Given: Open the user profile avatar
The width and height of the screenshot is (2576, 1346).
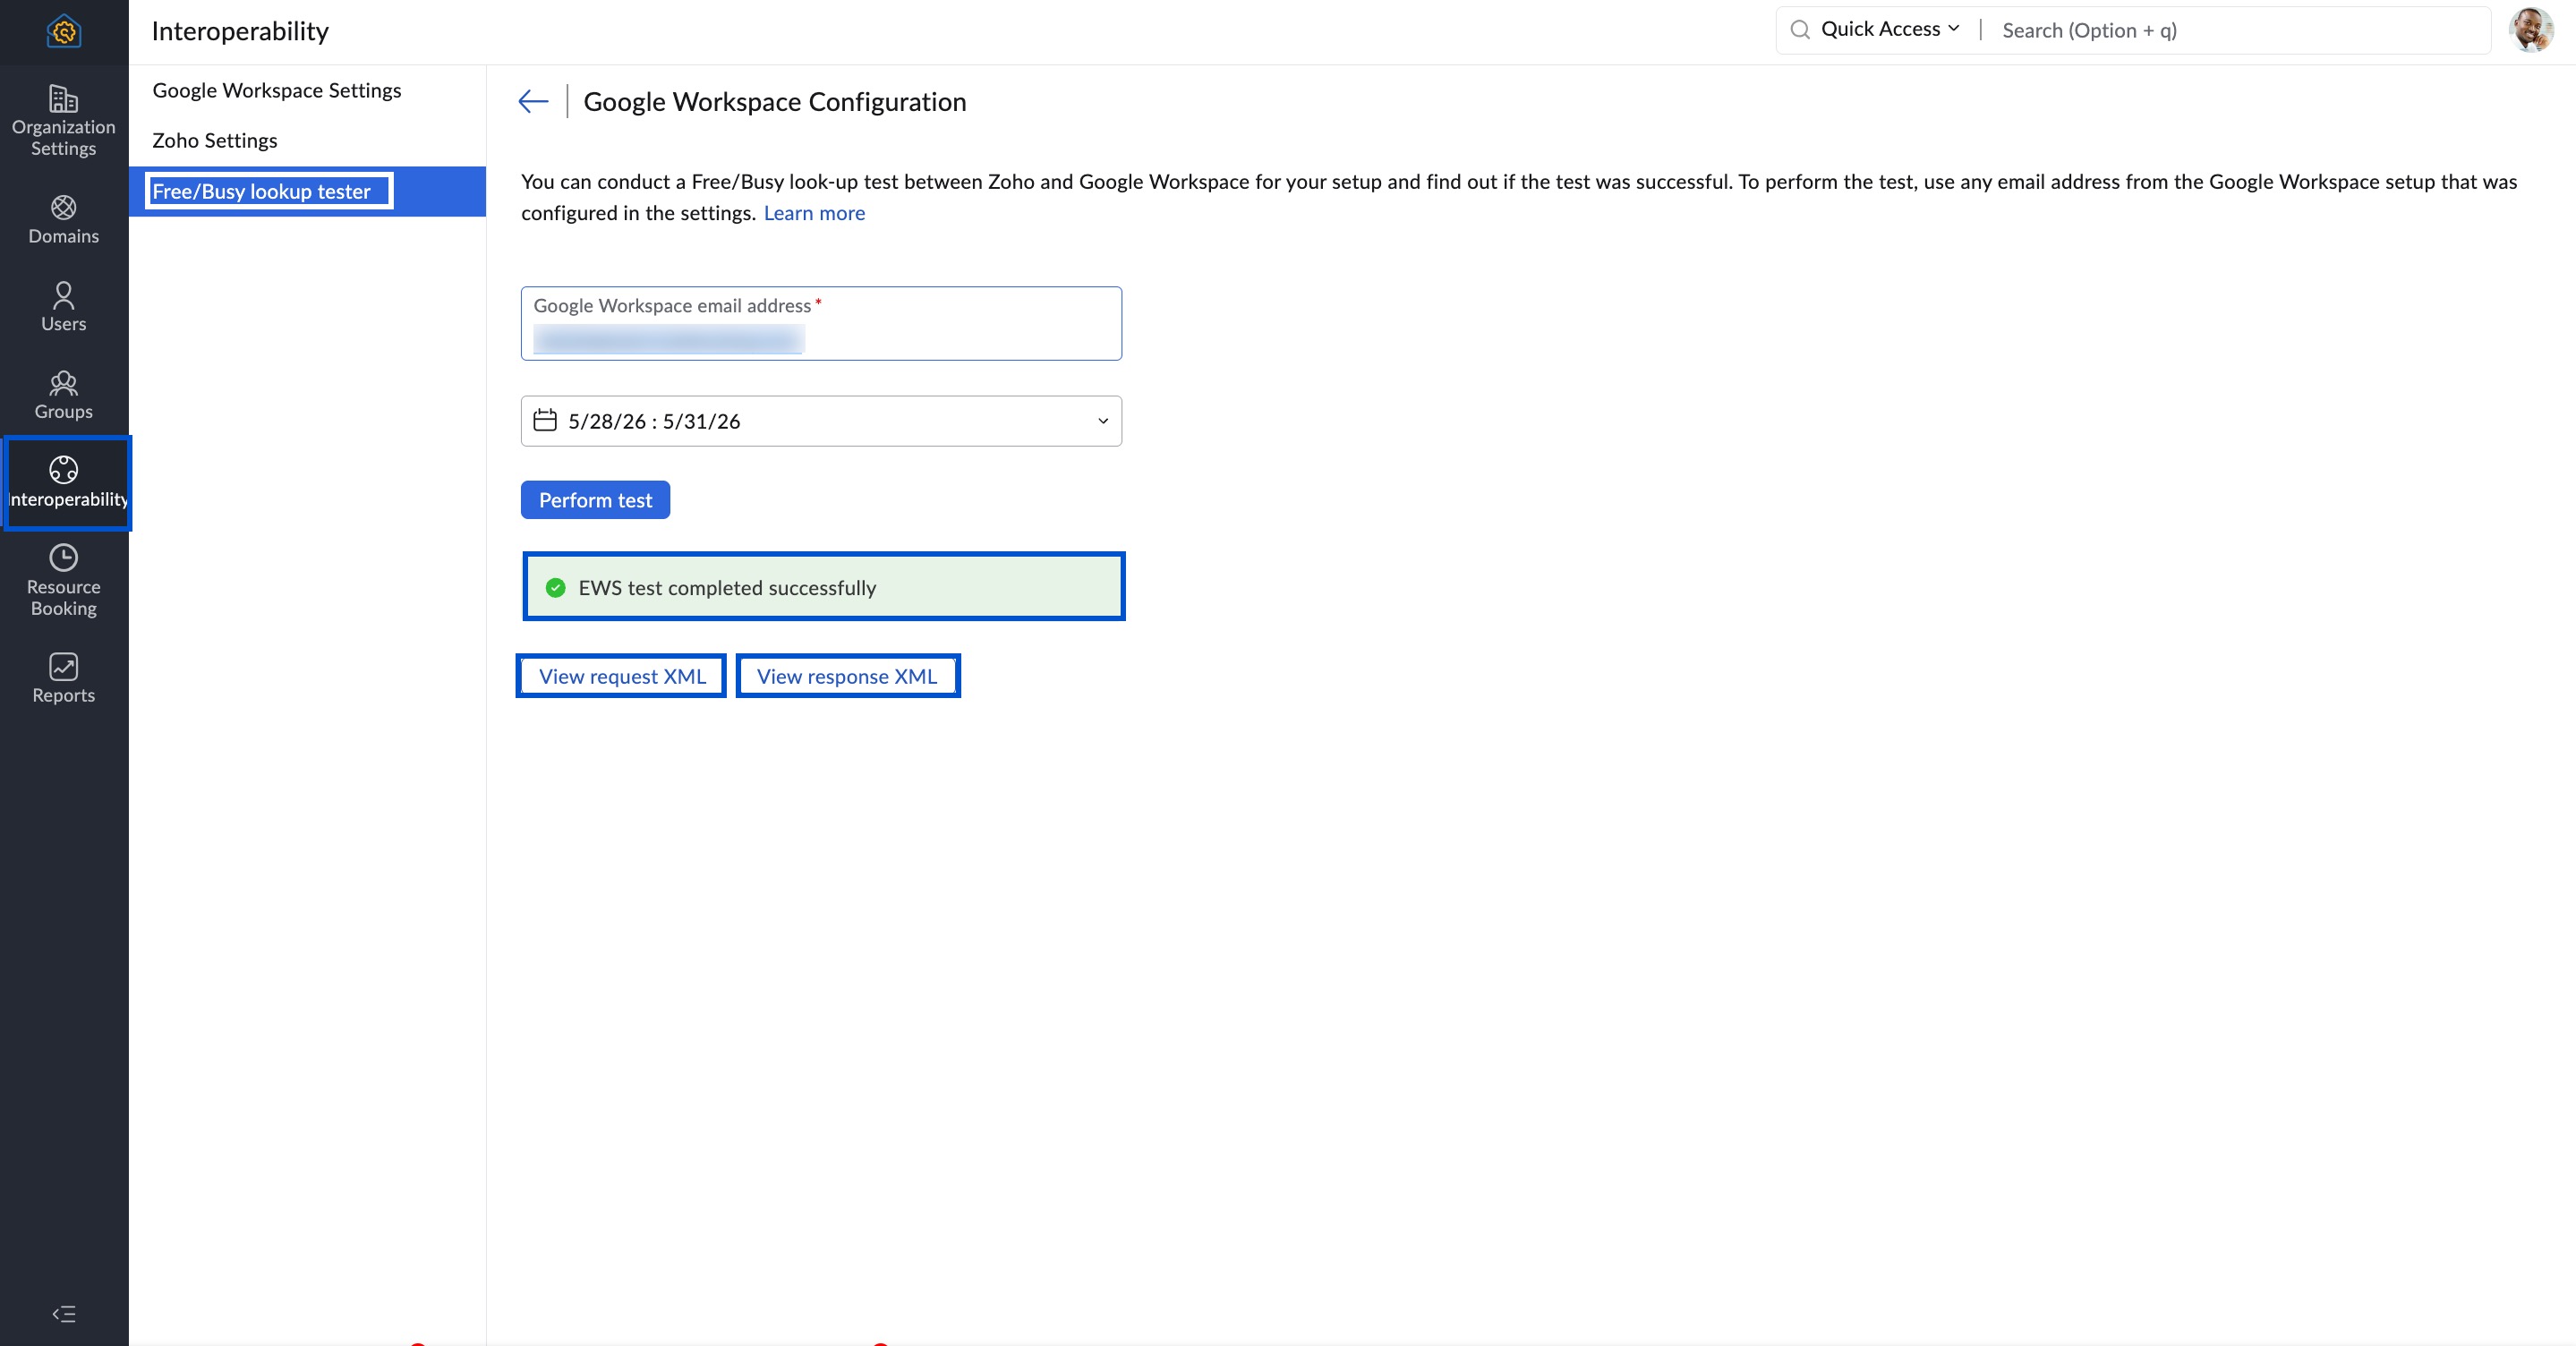Looking at the screenshot, I should coord(2531,30).
